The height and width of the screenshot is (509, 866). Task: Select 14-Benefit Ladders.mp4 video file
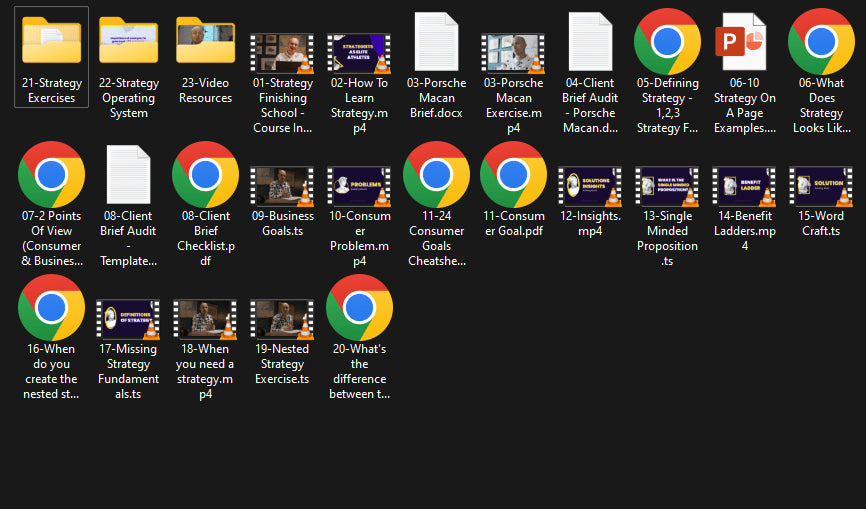744,187
